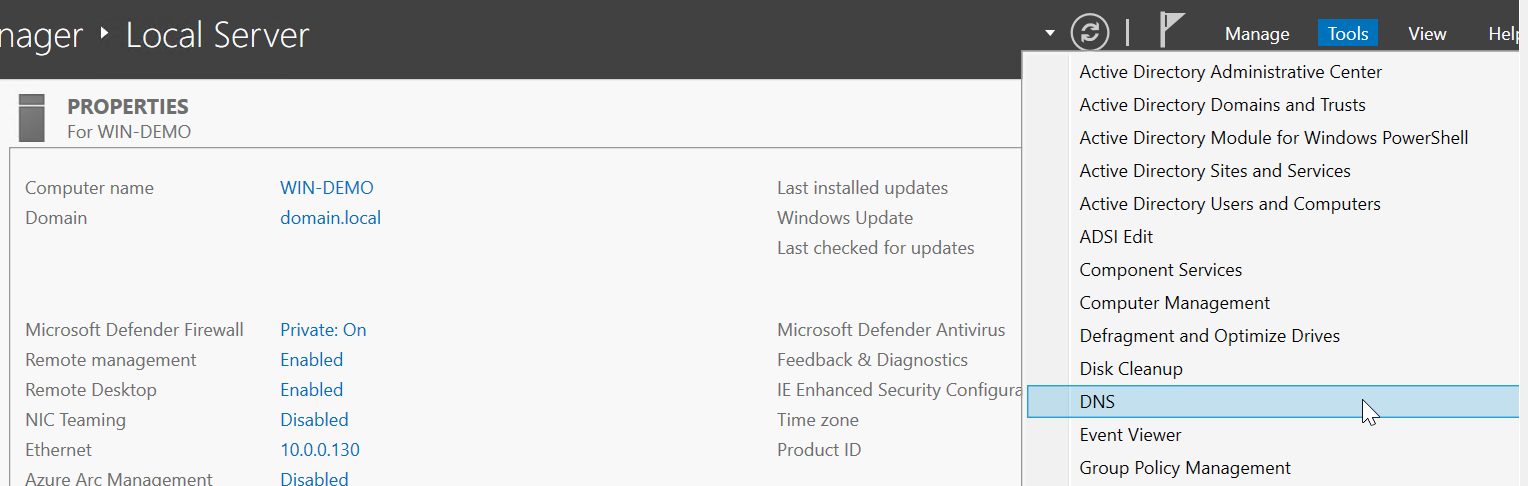Click the refresh icon in header
Image resolution: width=1528 pixels, height=486 pixels.
click(1090, 33)
